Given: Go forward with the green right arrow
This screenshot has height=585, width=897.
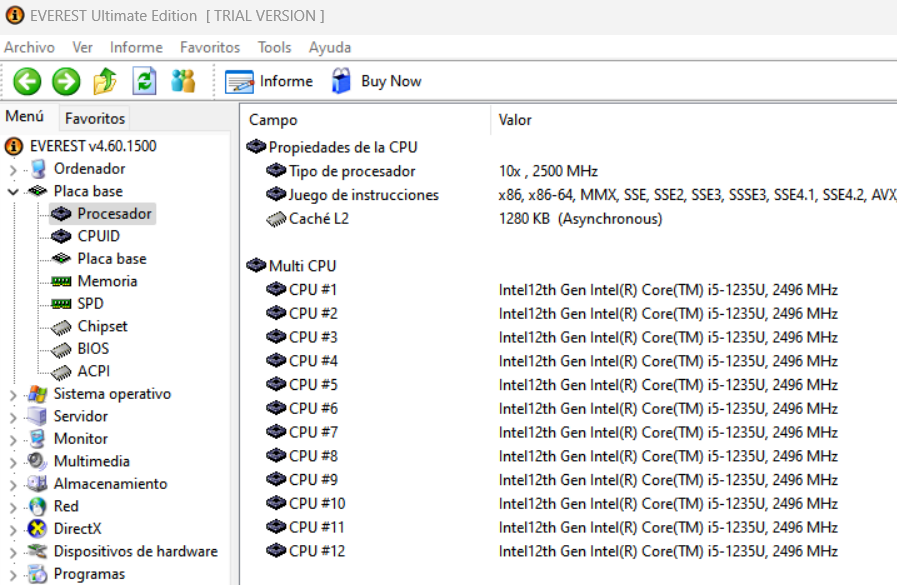Looking at the screenshot, I should [66, 81].
